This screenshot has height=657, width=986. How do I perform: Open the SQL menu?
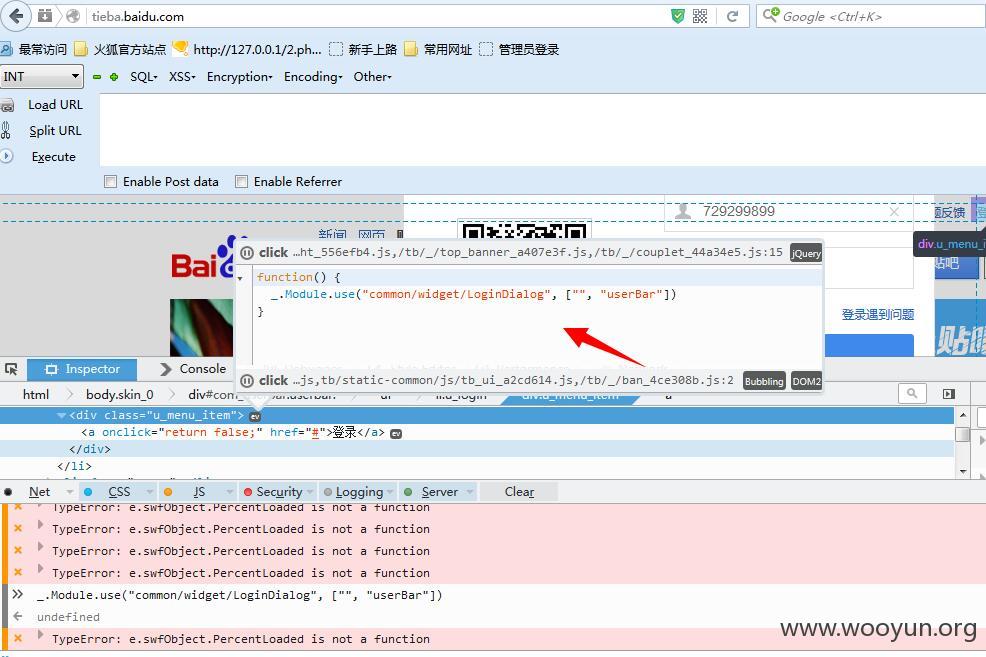(143, 77)
